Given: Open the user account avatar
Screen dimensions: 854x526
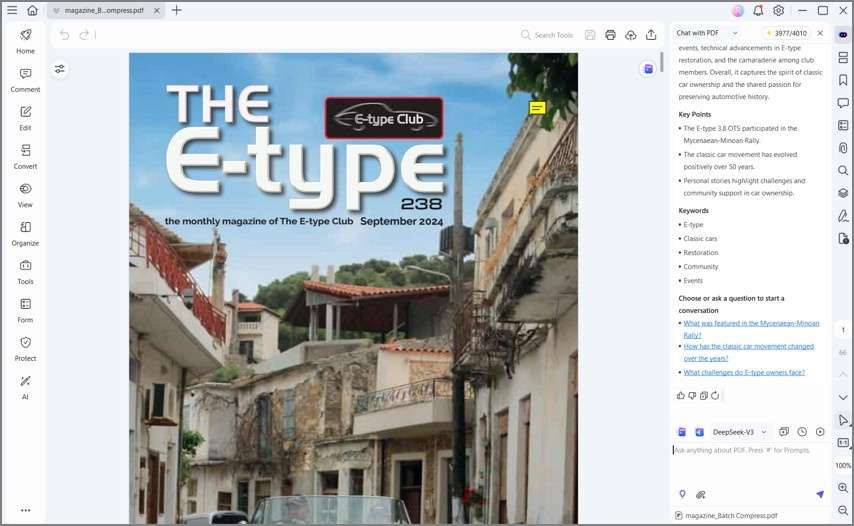Looking at the screenshot, I should [738, 10].
